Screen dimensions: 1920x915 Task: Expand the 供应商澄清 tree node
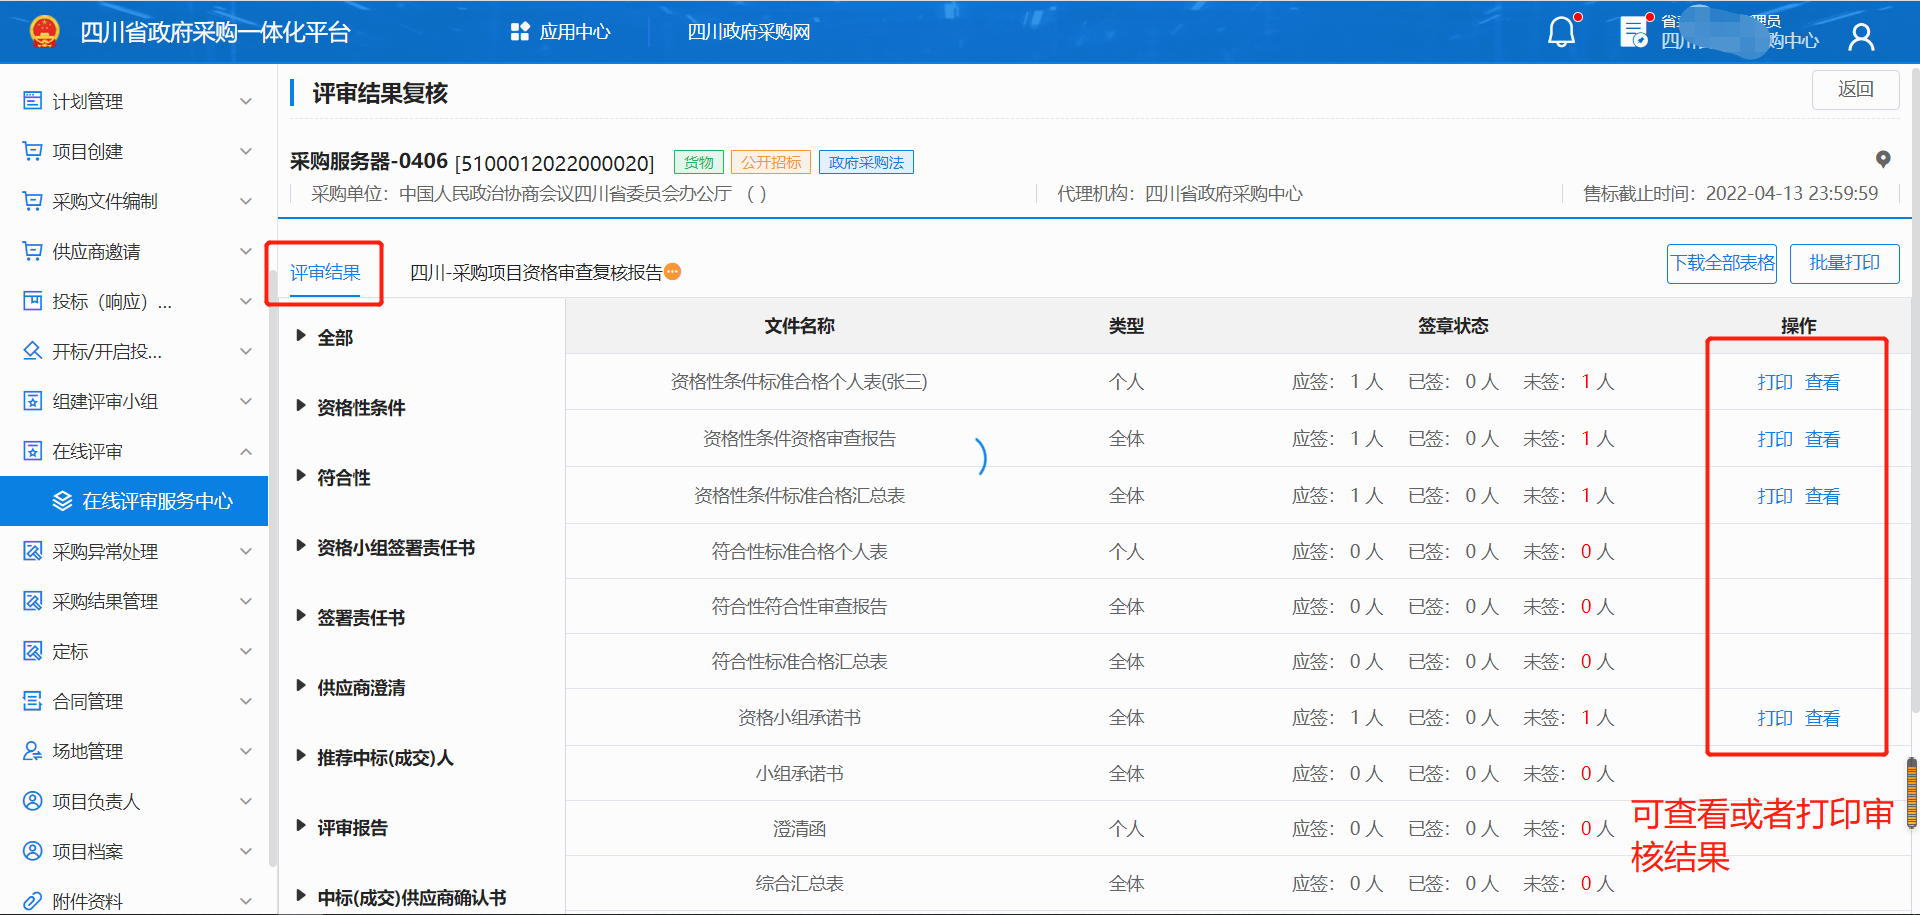[x=301, y=686]
